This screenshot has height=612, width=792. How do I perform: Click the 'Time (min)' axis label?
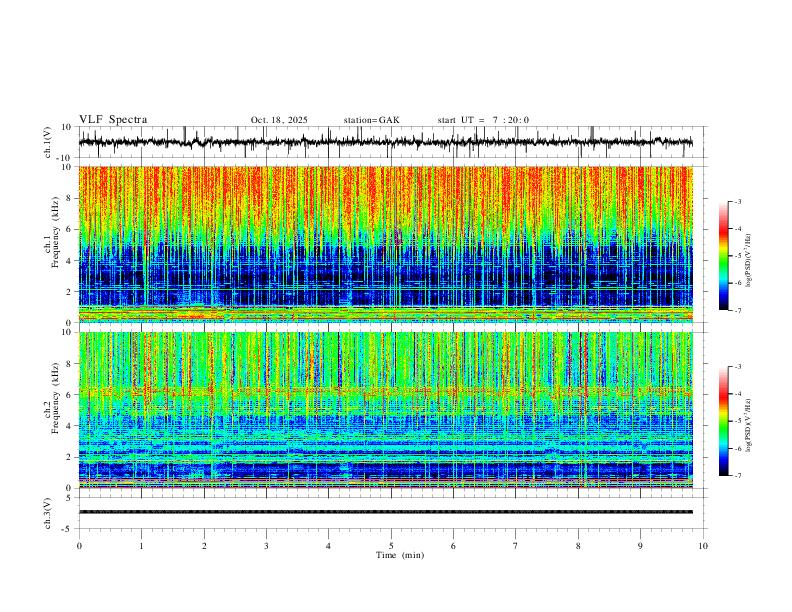(x=400, y=555)
